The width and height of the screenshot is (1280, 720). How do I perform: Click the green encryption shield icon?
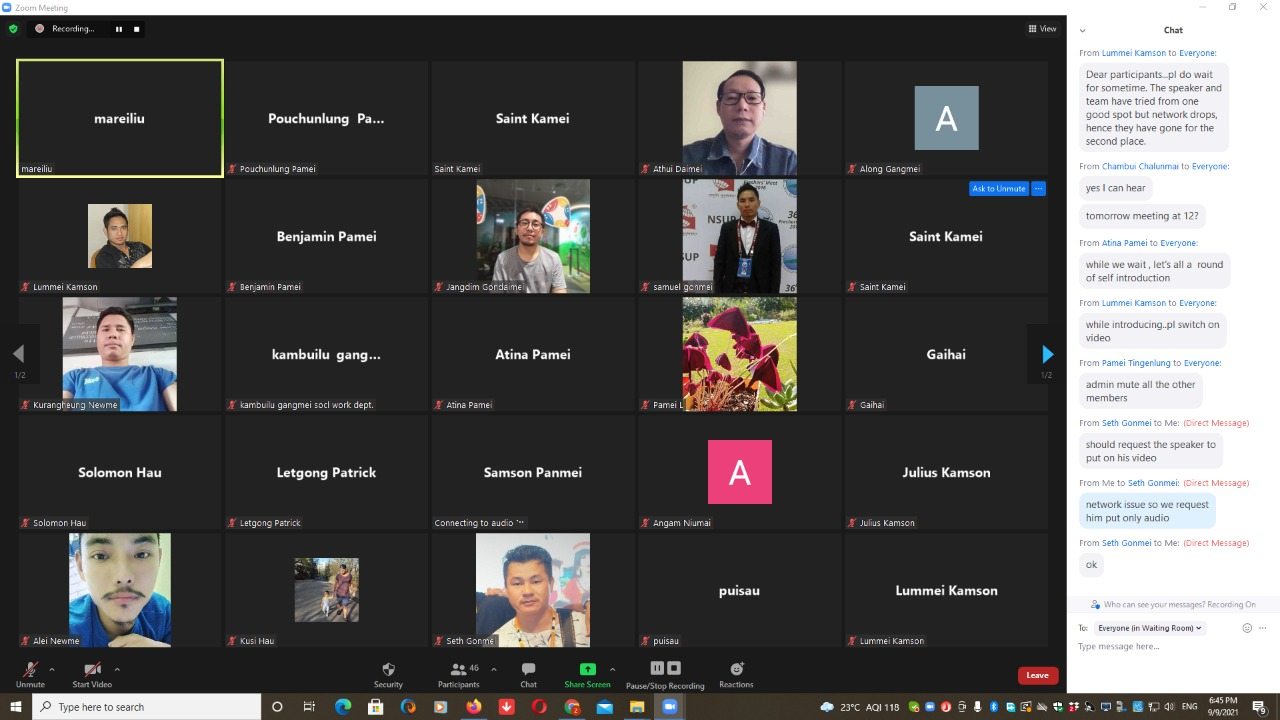pos(13,29)
